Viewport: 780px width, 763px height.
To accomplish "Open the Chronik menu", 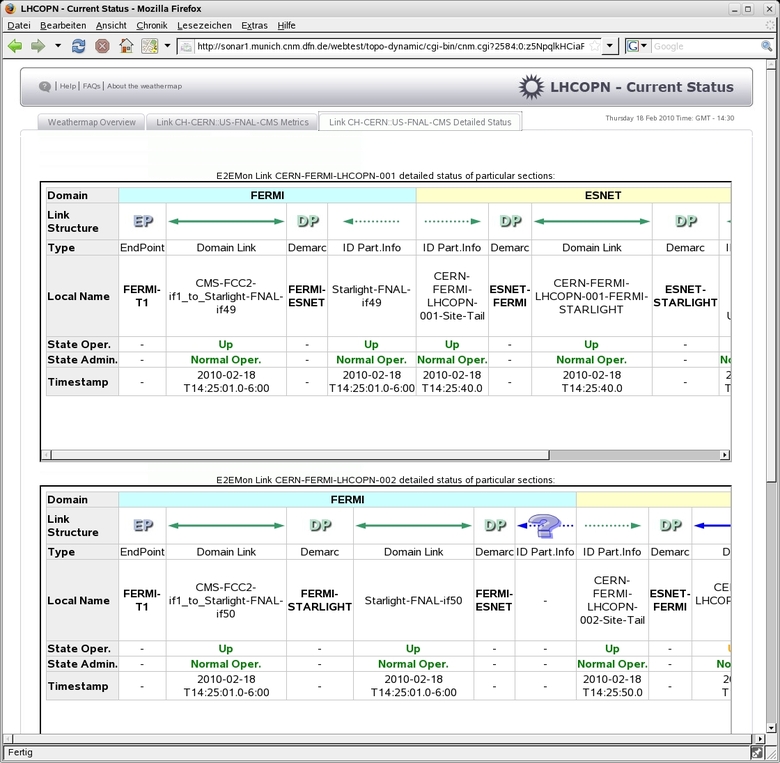I will [152, 25].
